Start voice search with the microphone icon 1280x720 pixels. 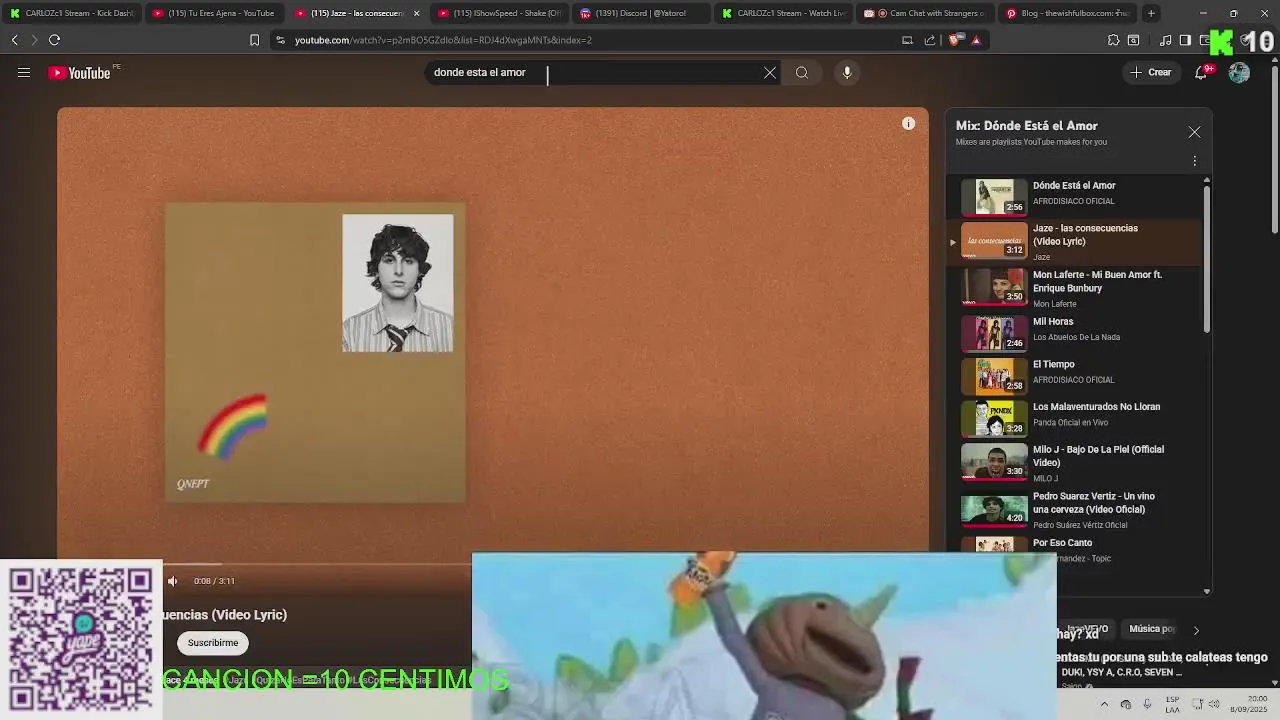847,72
